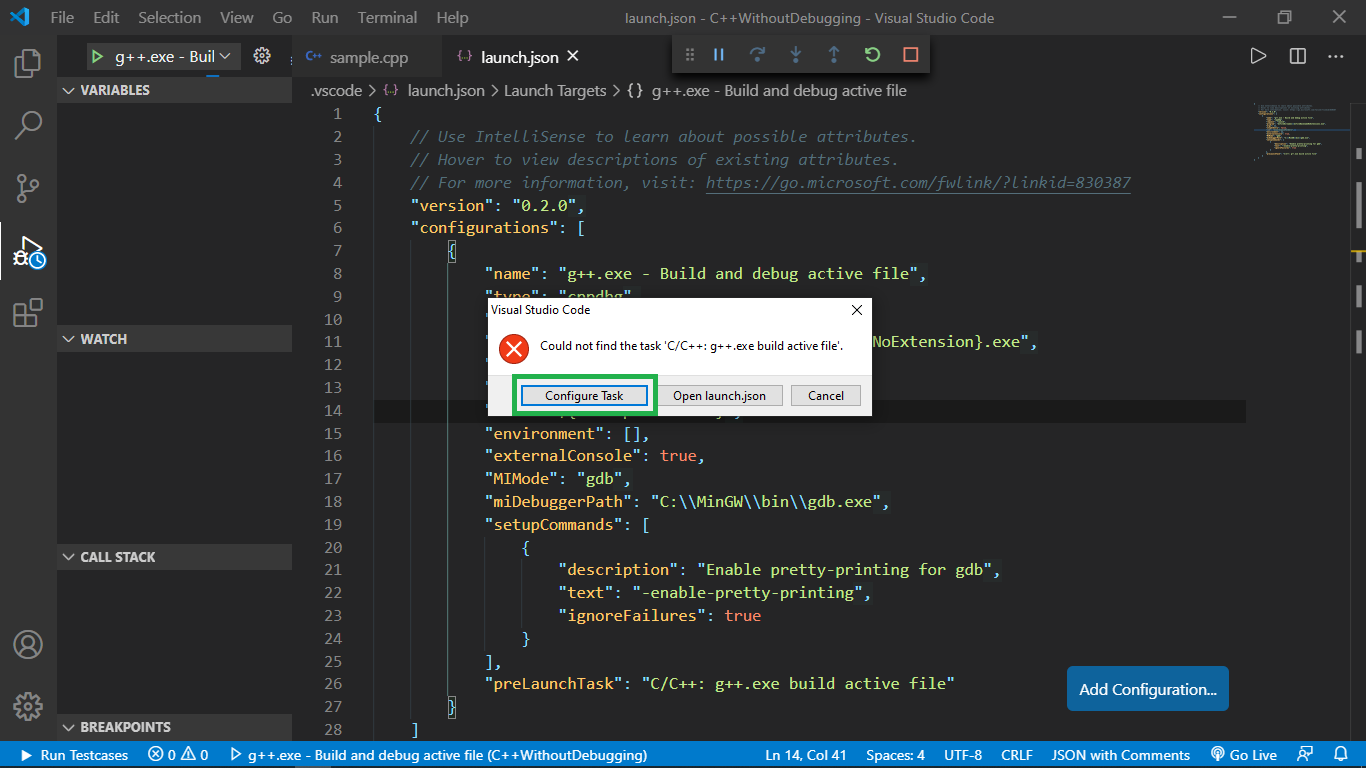Stop debugging with the red square
Viewport: 1366px width, 768px height.
(910, 55)
